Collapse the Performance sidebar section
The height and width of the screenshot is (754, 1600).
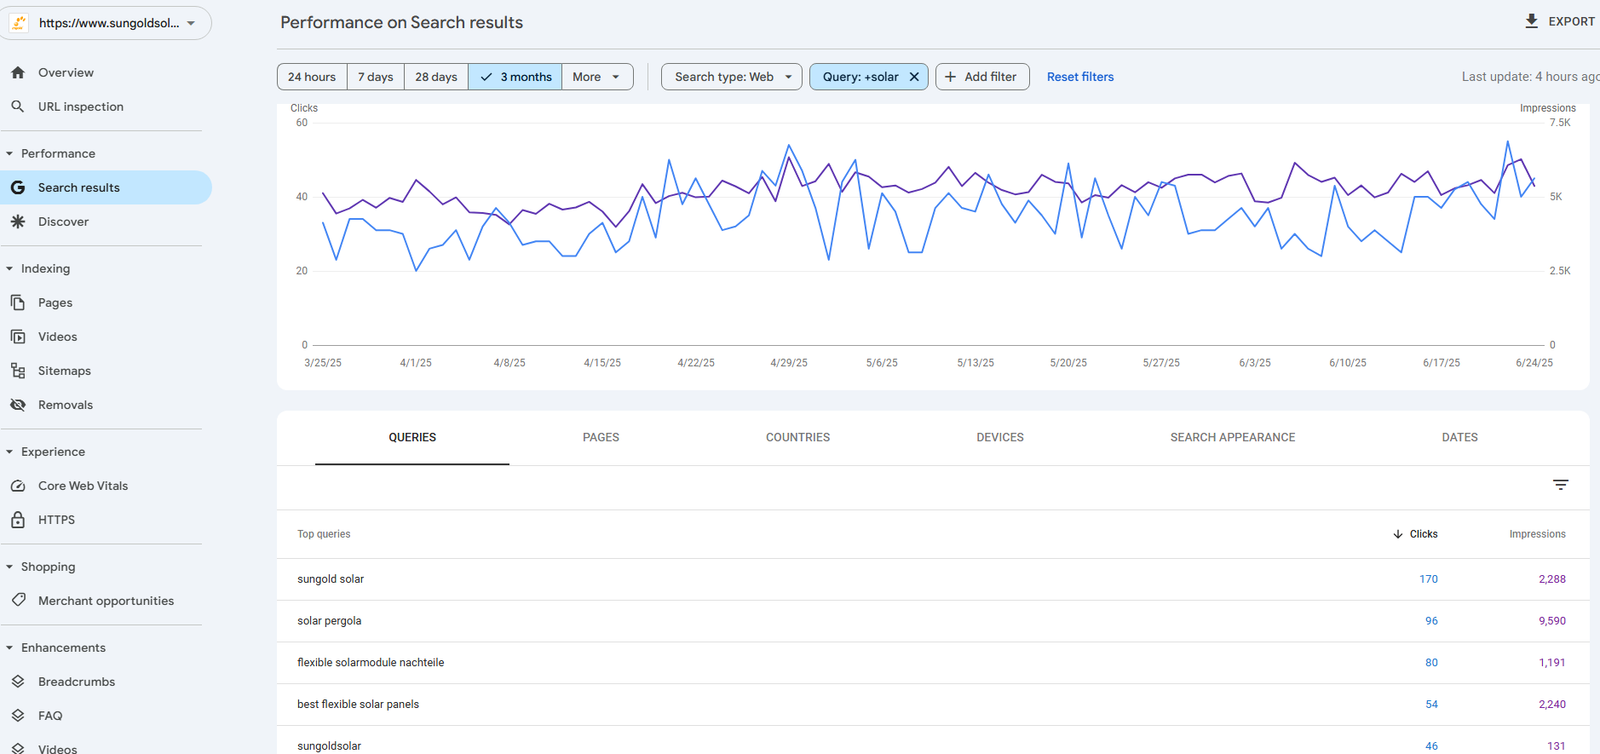[10, 154]
